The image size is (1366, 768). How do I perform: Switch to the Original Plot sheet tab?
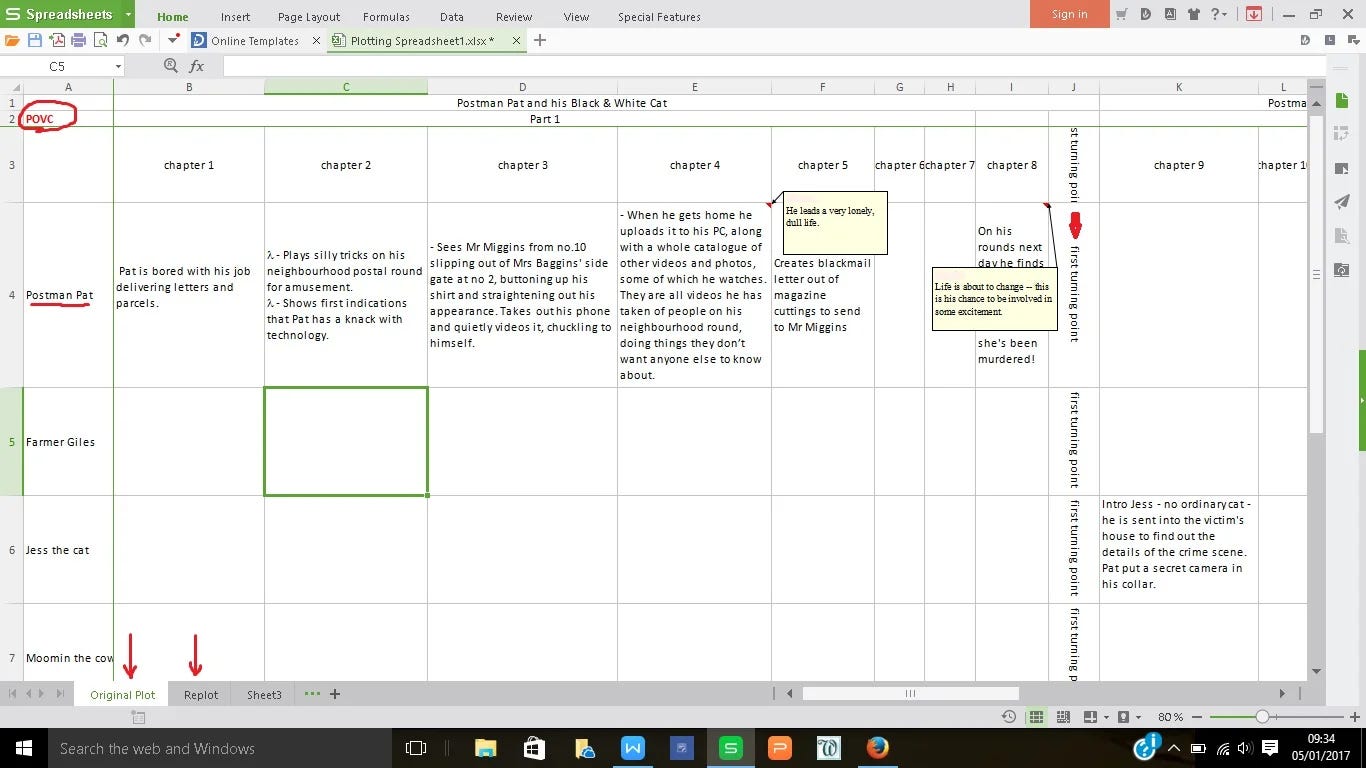pyautogui.click(x=123, y=694)
